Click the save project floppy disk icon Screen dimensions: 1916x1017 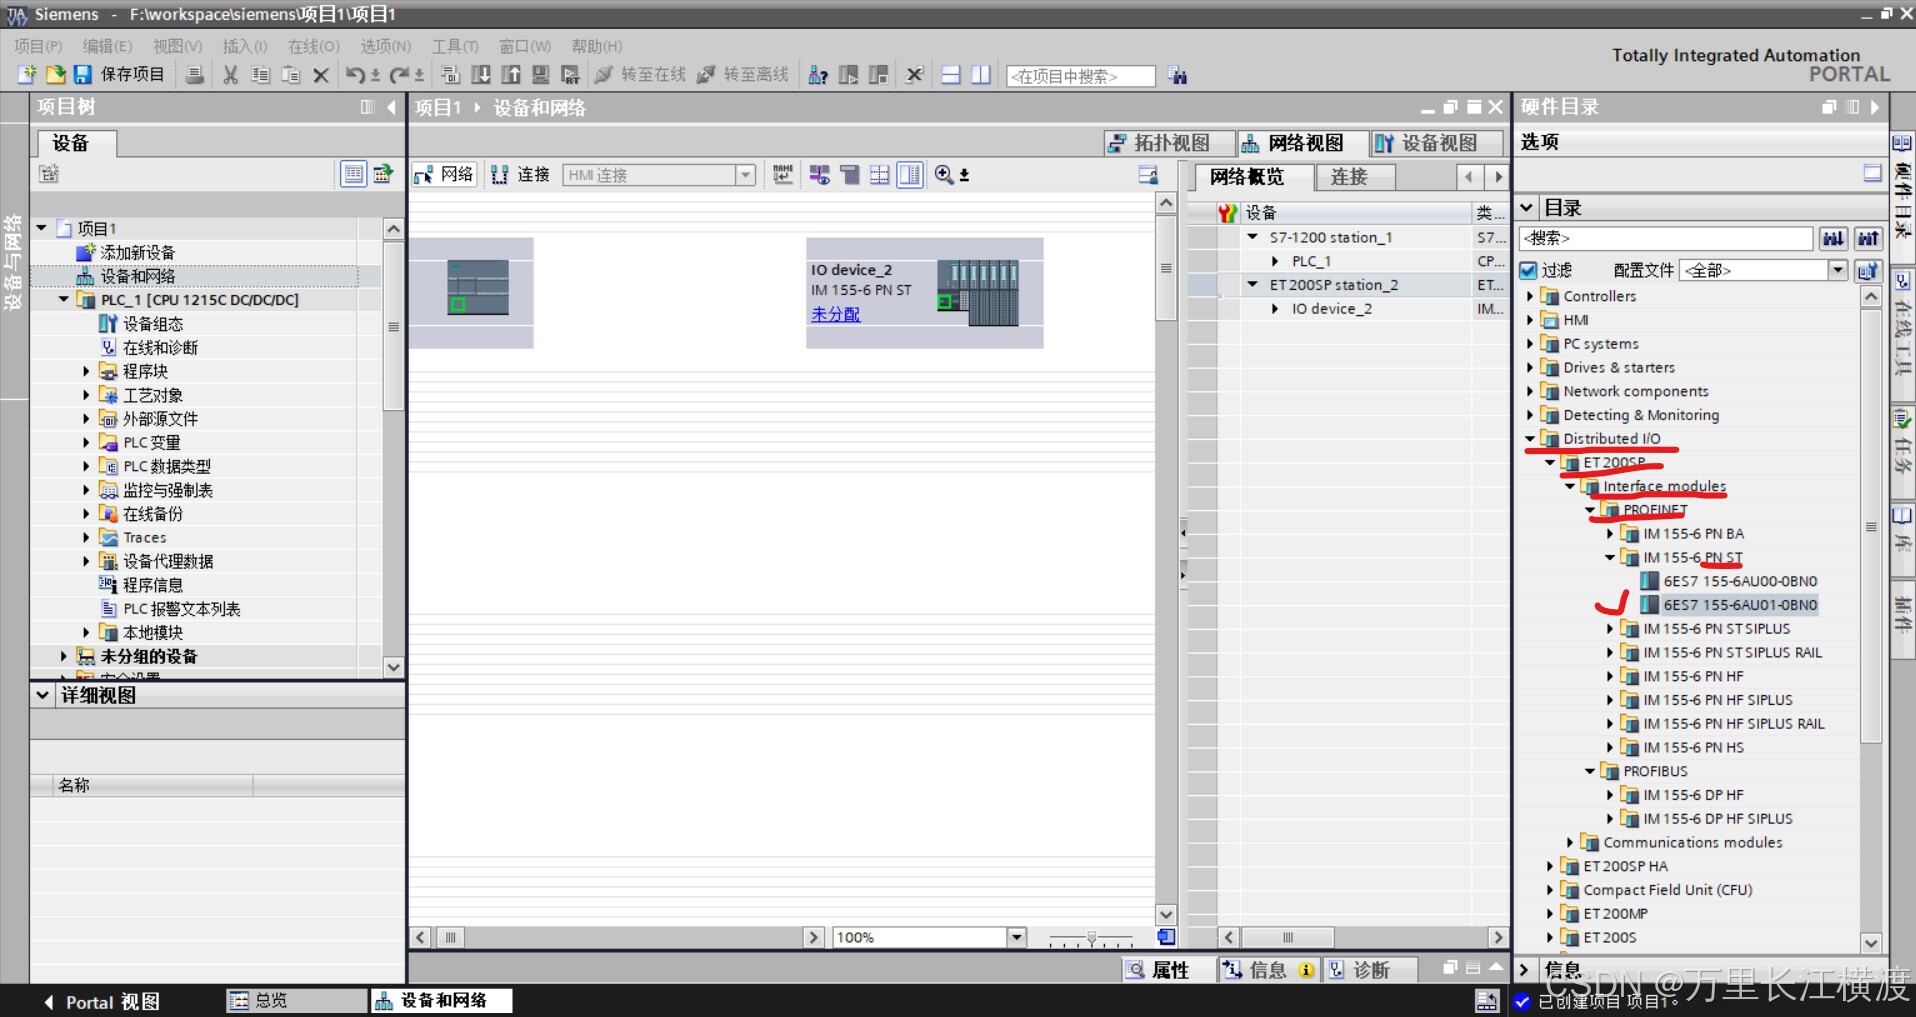click(x=83, y=75)
